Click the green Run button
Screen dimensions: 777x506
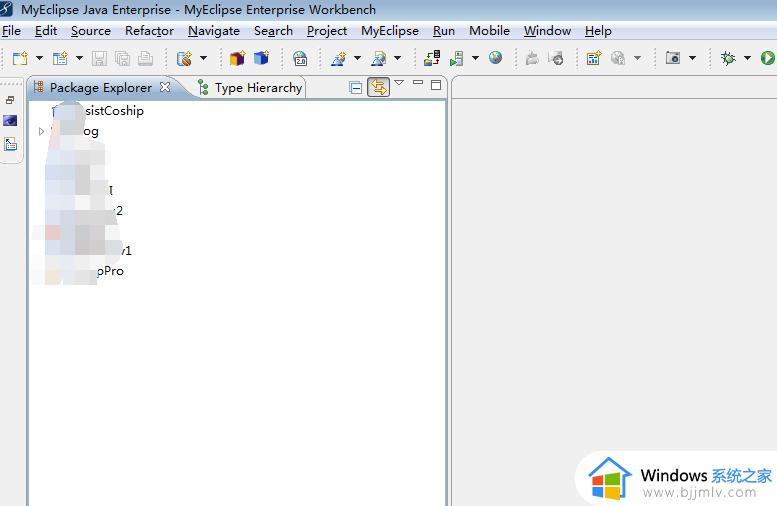(x=768, y=58)
